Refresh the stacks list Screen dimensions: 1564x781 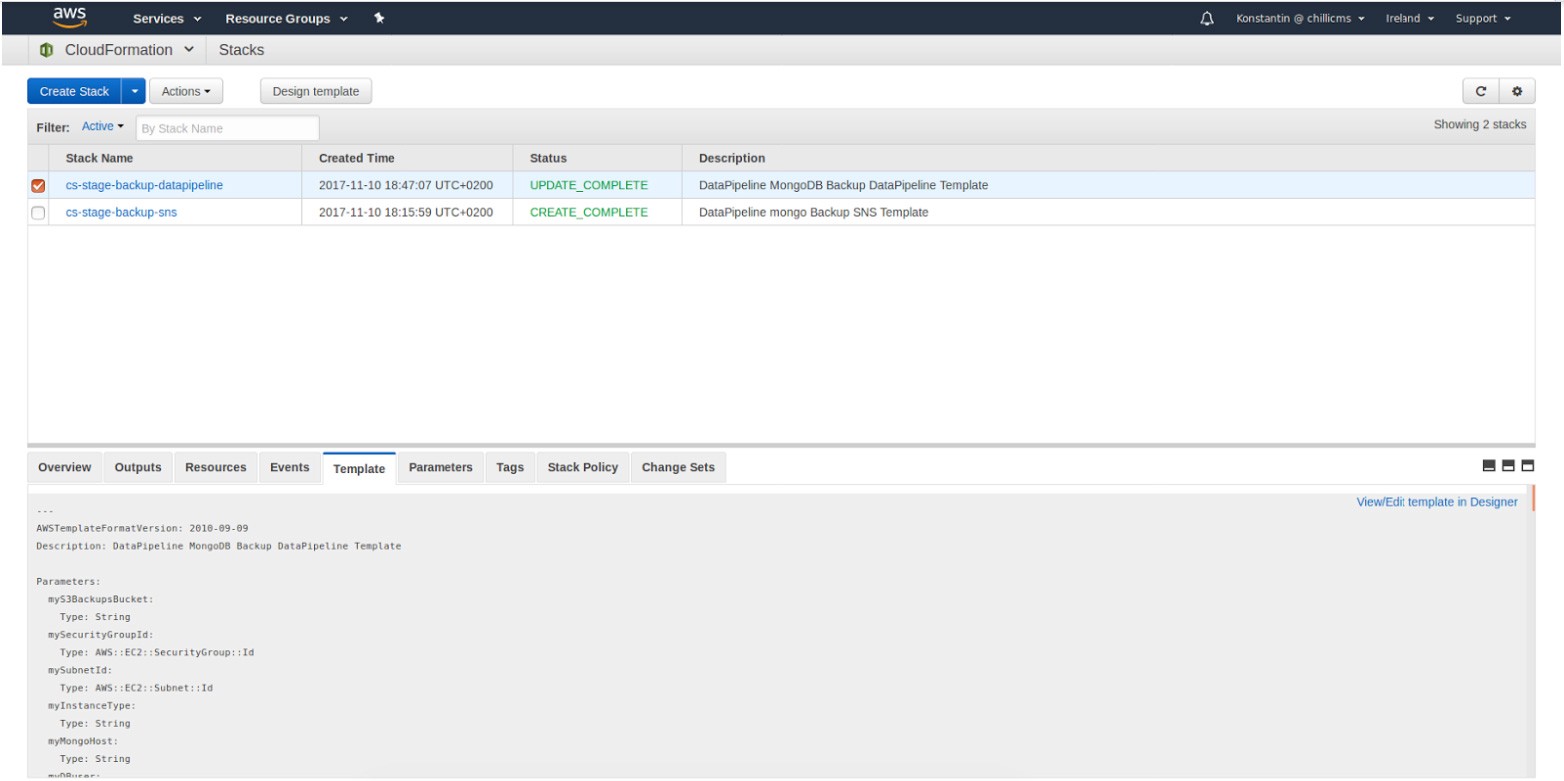click(1481, 91)
